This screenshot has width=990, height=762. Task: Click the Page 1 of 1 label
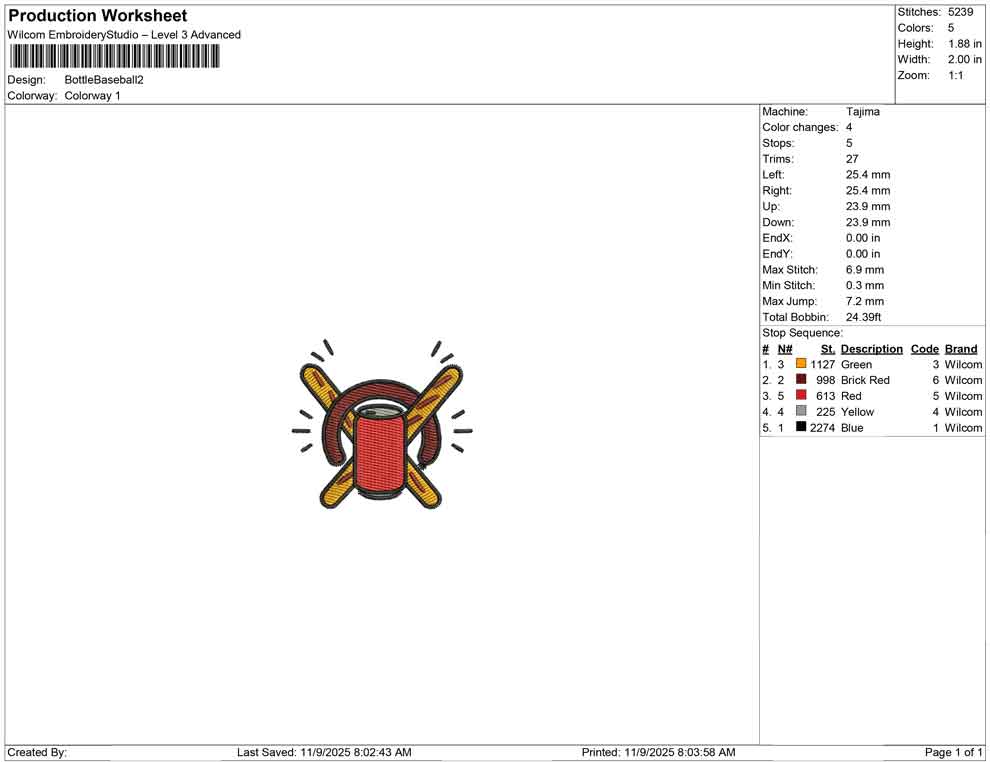pos(953,752)
